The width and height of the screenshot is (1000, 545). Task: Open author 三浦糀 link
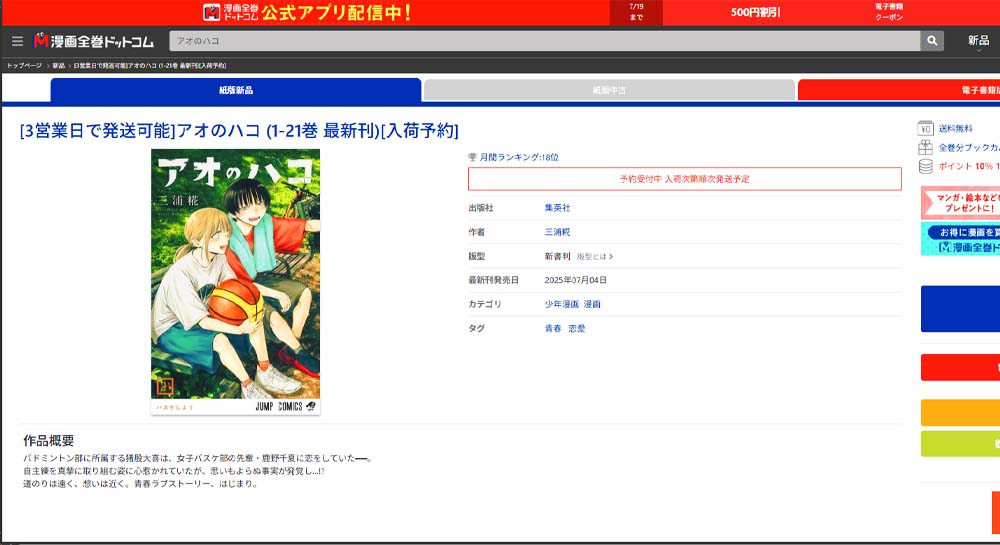coord(557,232)
